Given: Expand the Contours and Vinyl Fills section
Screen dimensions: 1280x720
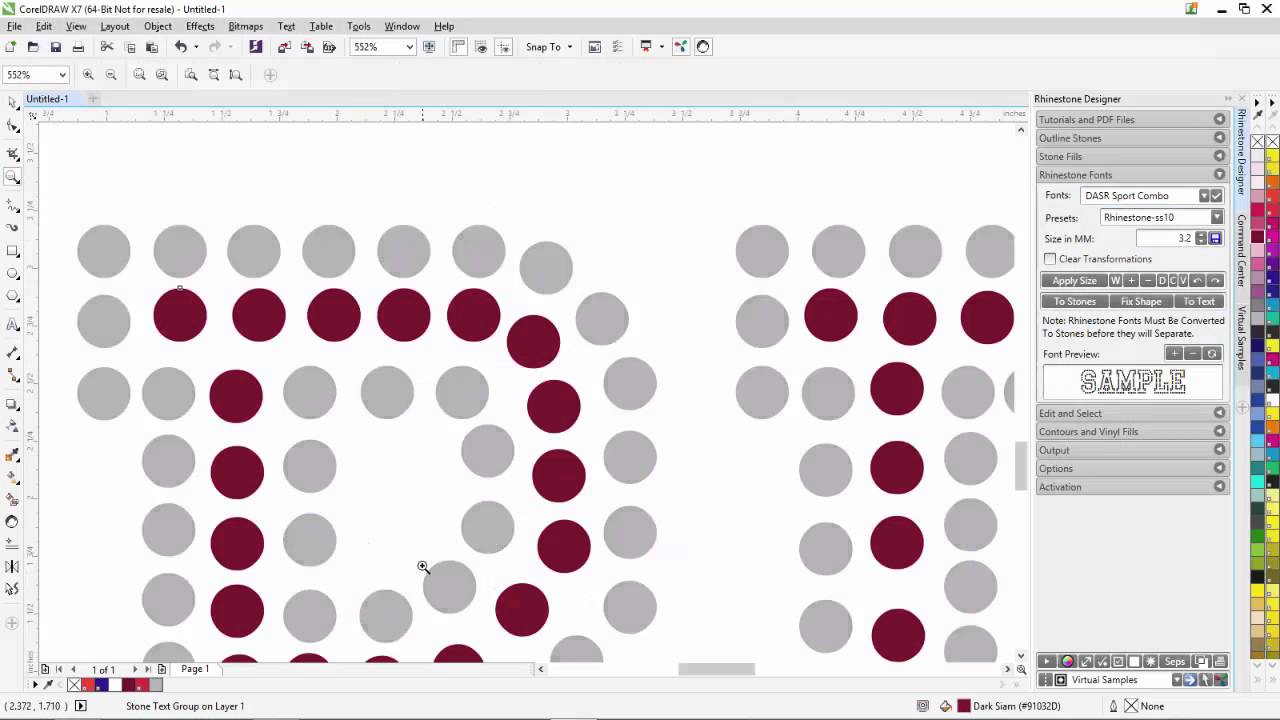Looking at the screenshot, I should coord(1132,432).
